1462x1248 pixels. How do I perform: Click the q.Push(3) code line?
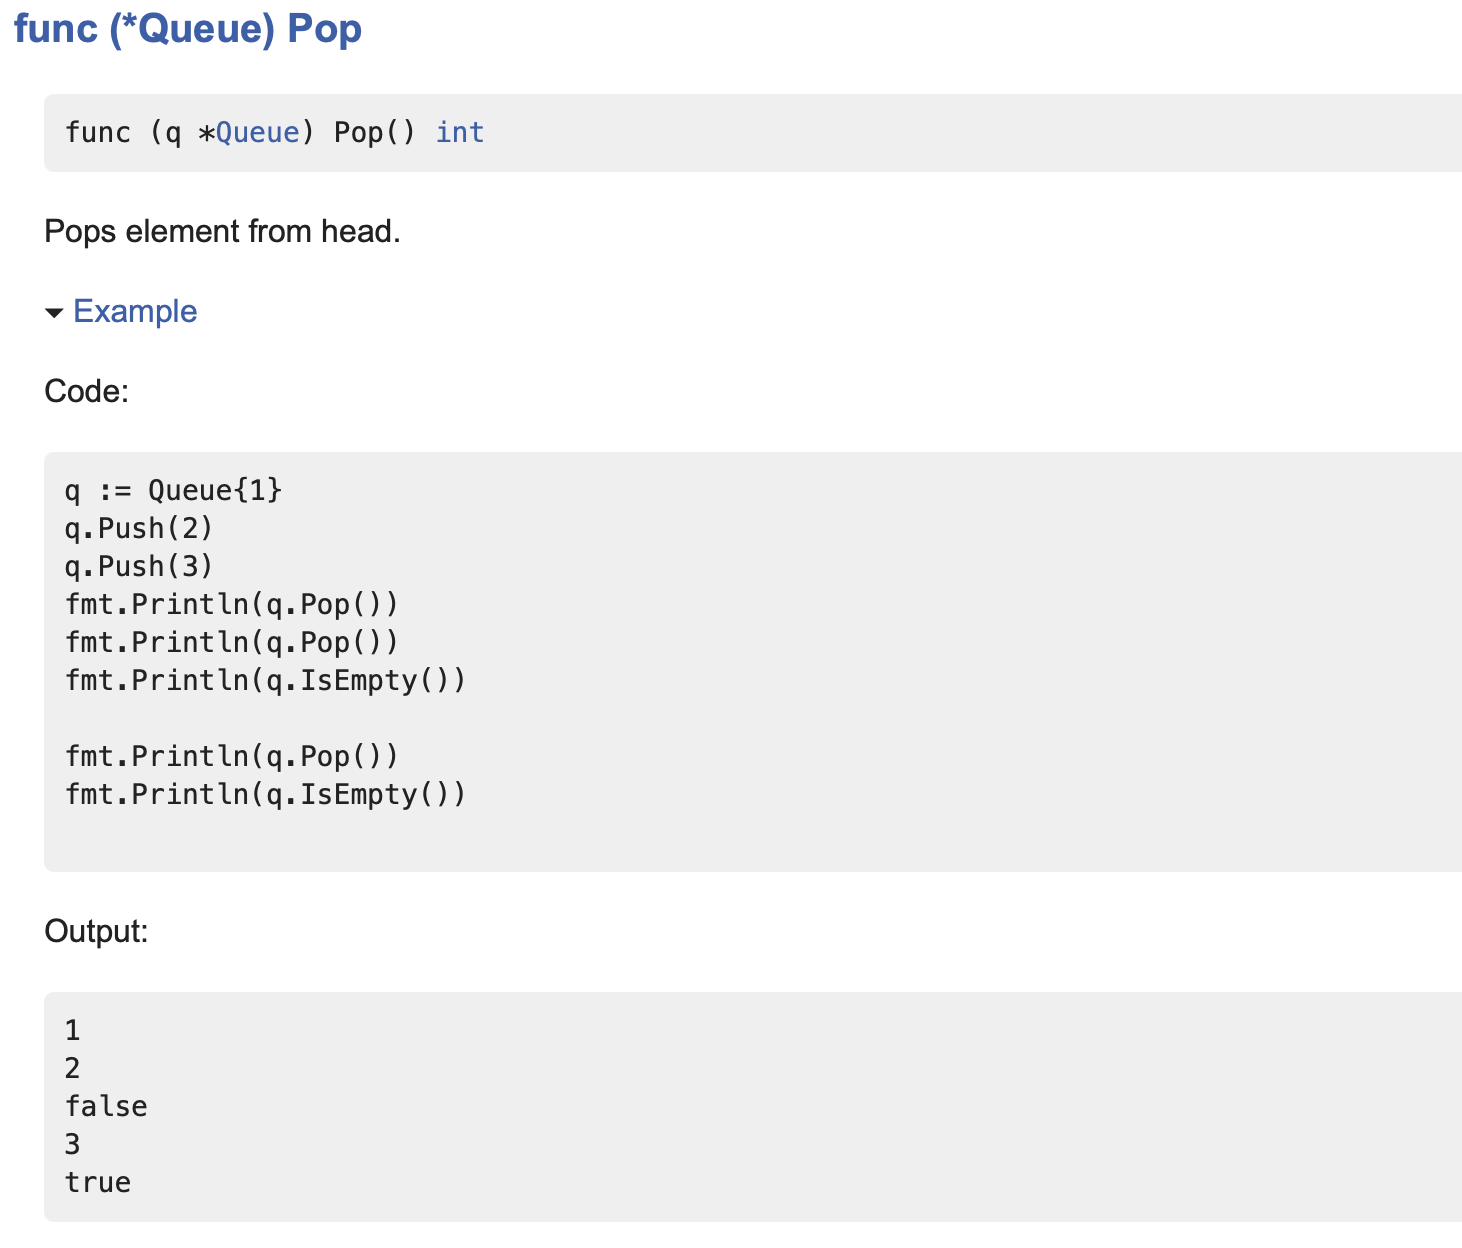pos(139,567)
